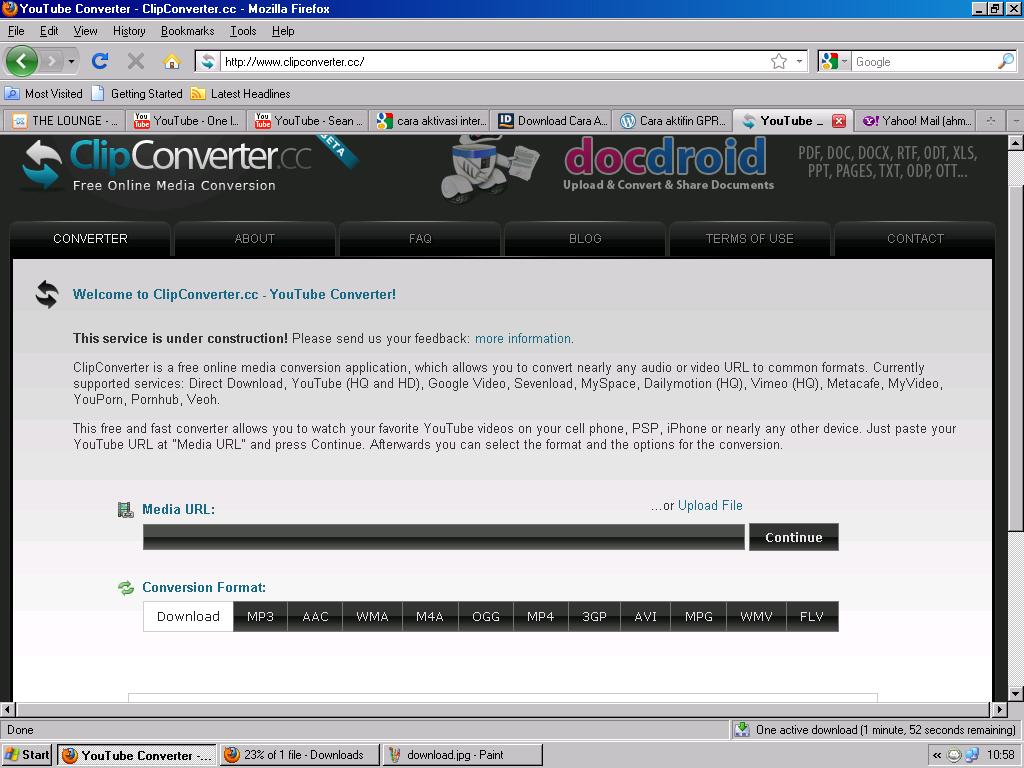Open the back/forward history dropdown
The image size is (1024, 768).
click(x=71, y=61)
